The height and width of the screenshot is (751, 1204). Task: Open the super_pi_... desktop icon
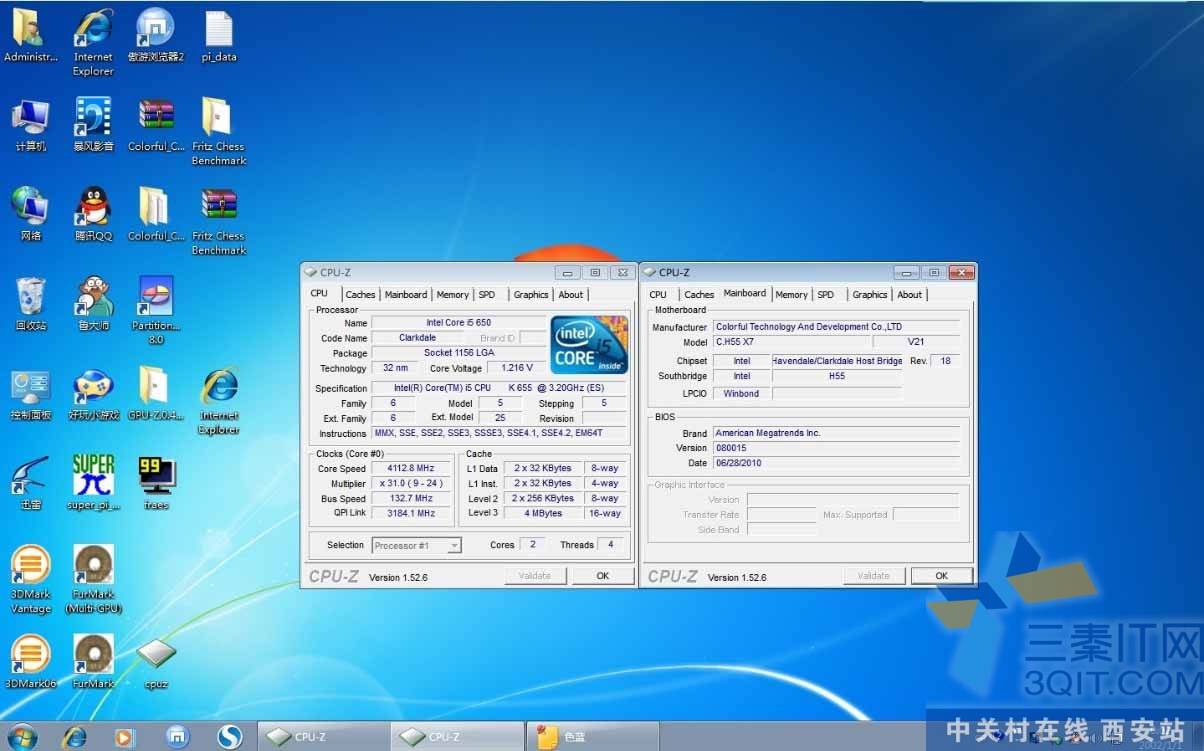[93, 483]
